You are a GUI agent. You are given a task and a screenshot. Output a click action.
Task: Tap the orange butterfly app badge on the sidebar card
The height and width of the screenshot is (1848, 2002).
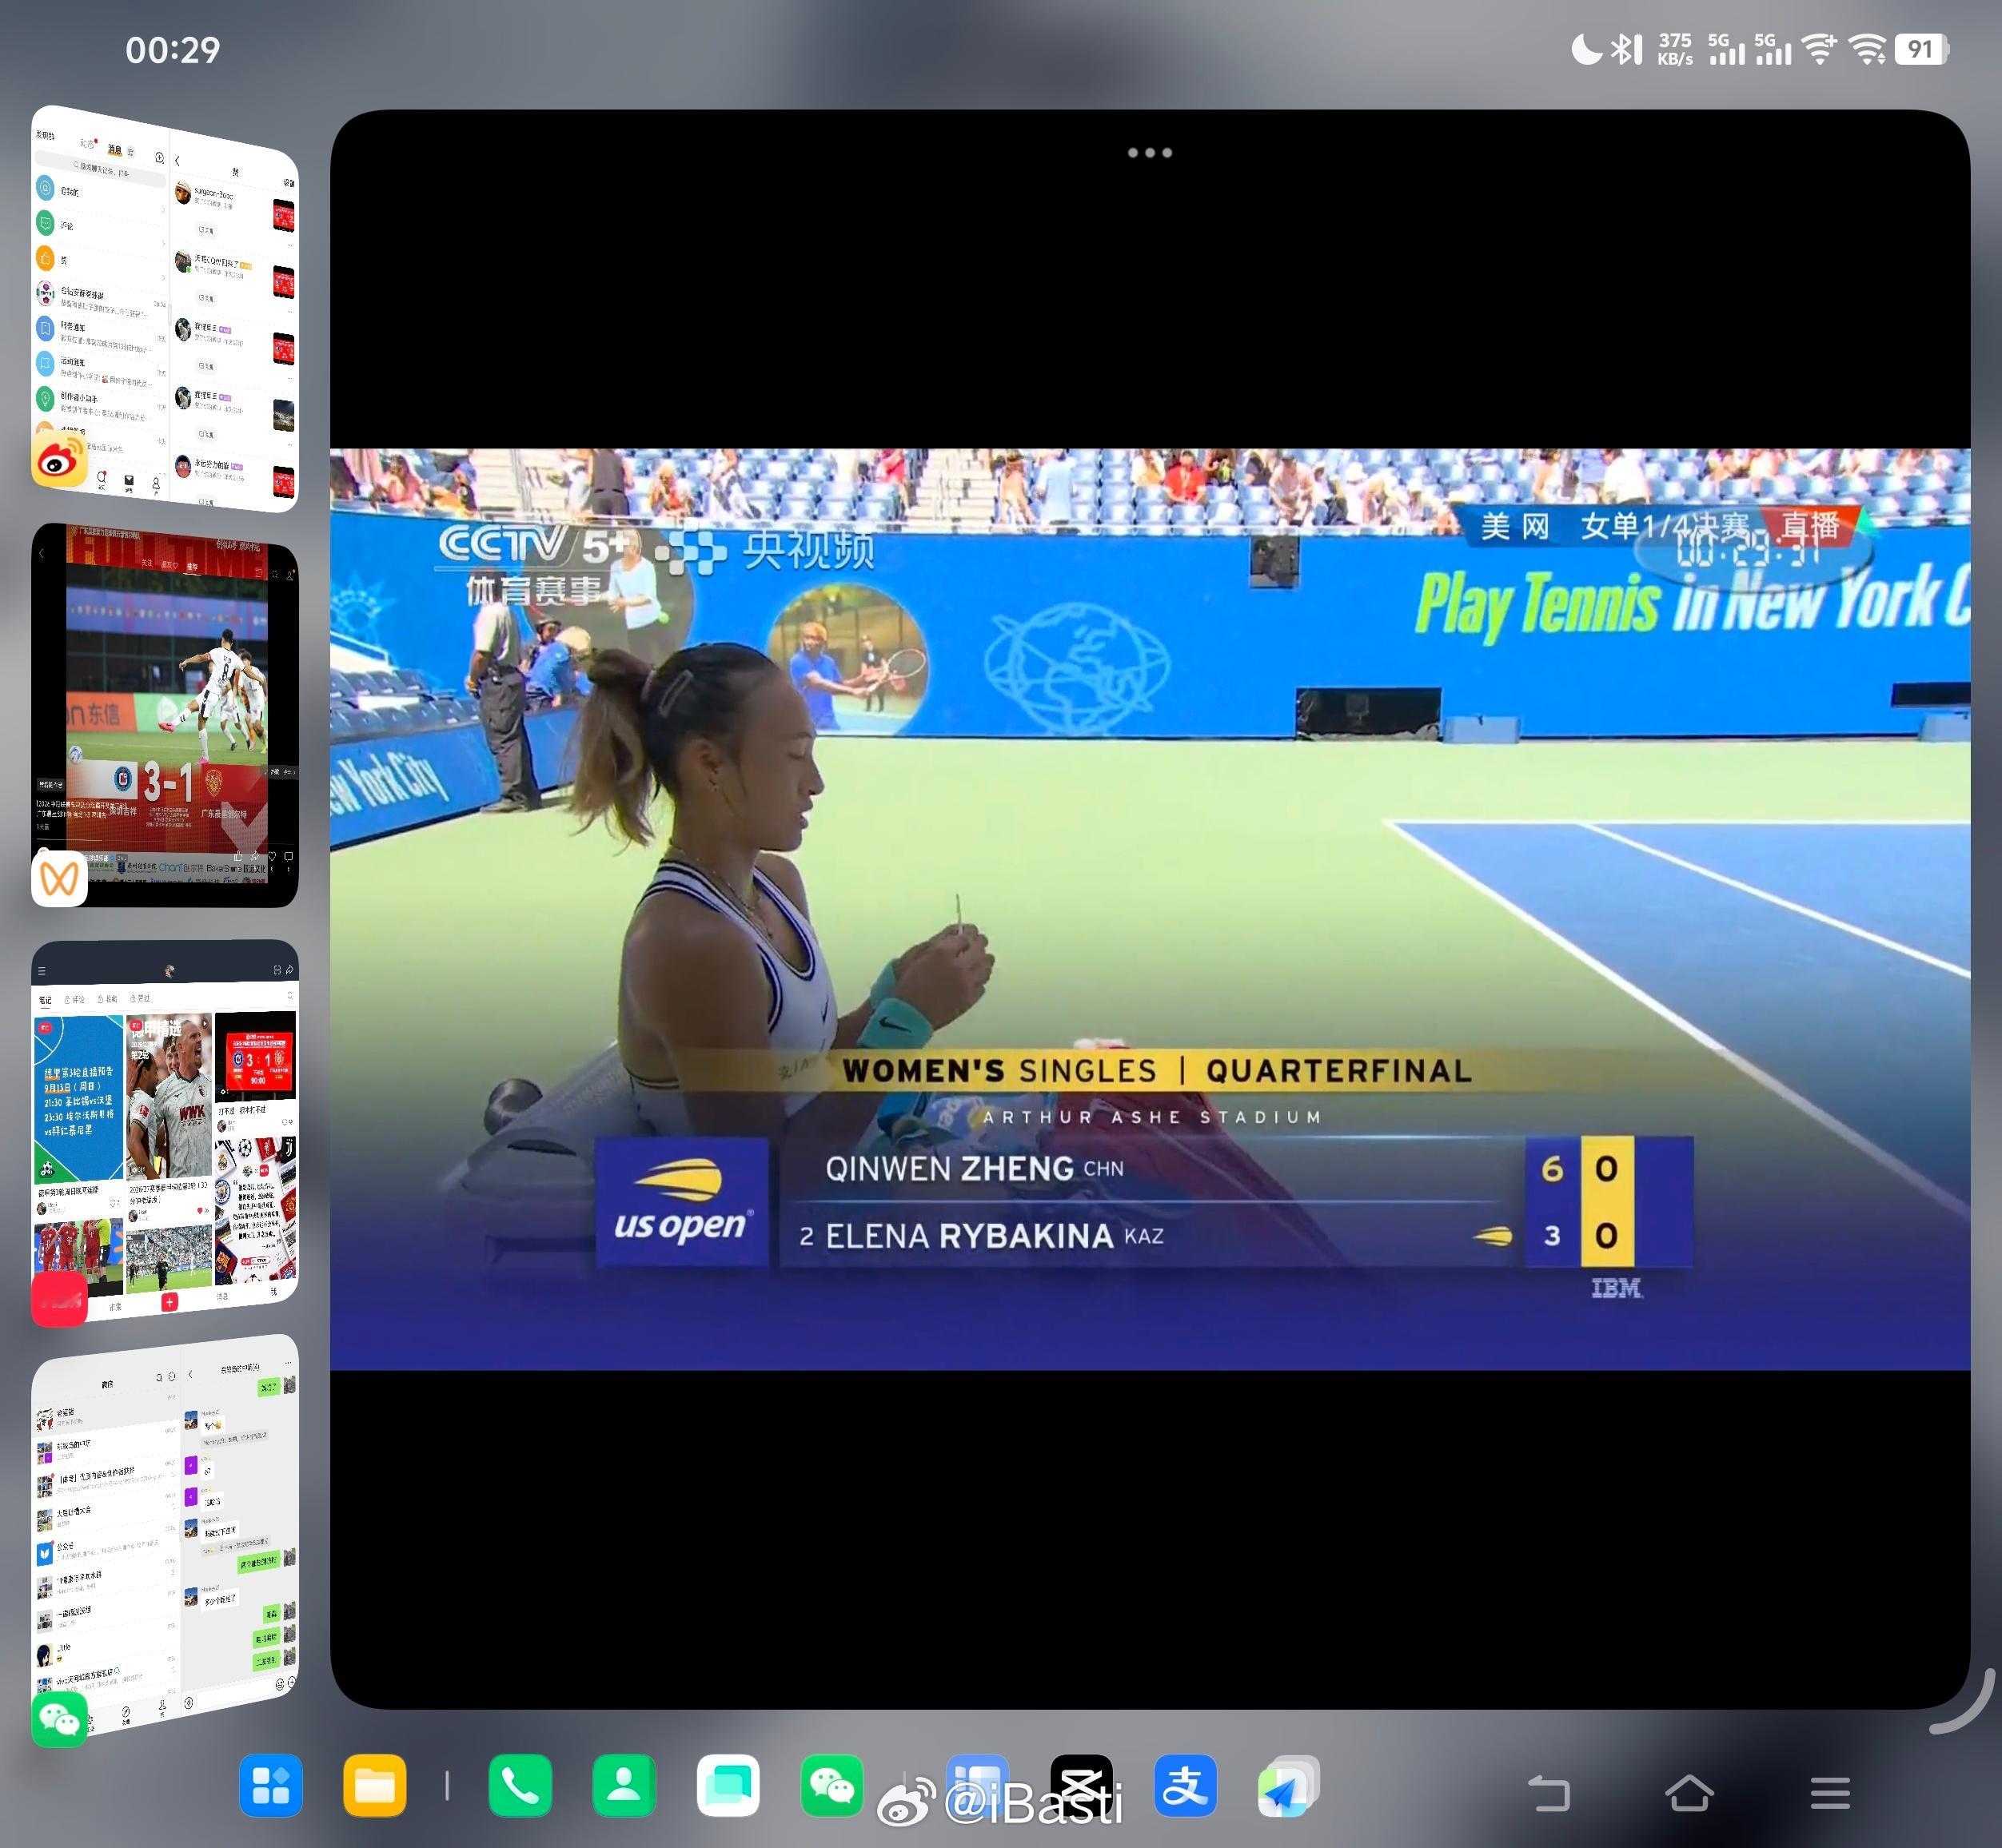pos(60,878)
